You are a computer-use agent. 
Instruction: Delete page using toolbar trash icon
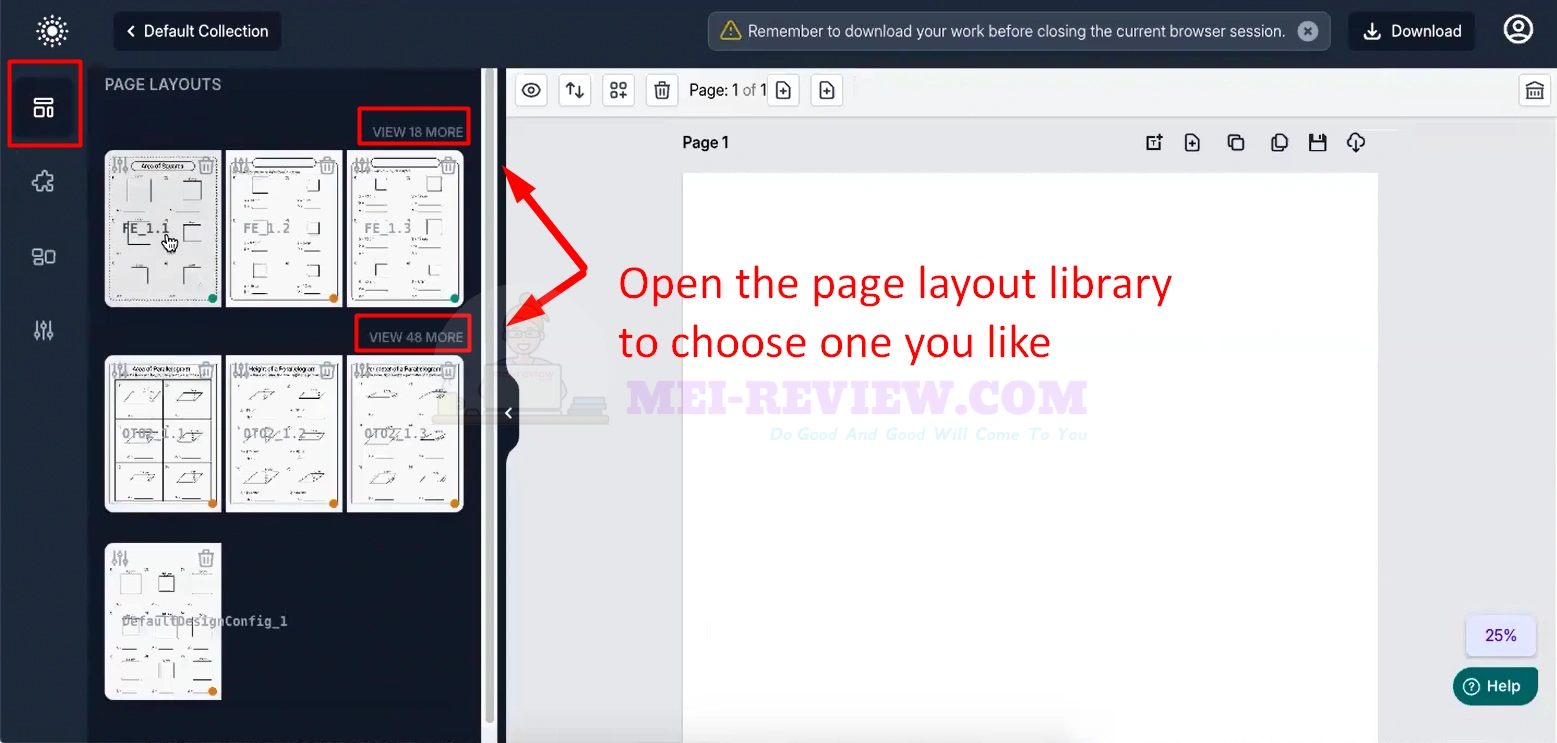[x=662, y=91]
